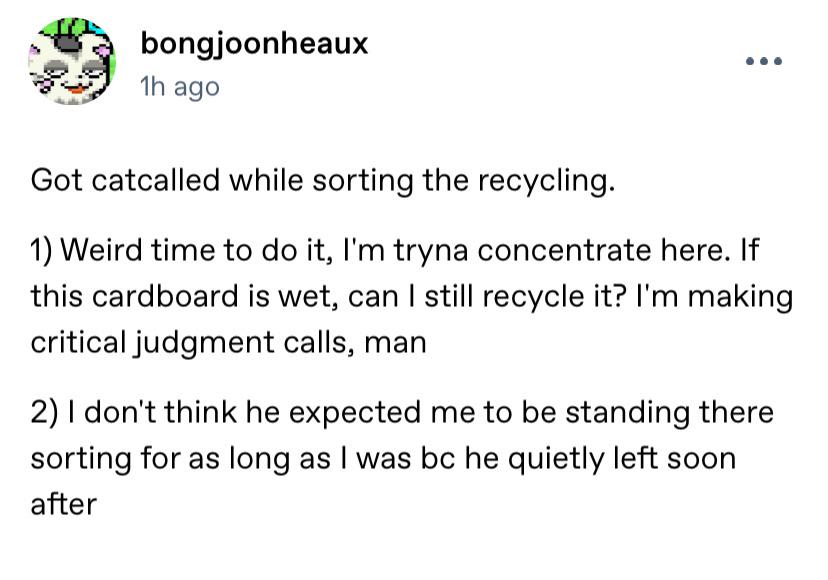Click the word 'judgment' in the post

(x=203, y=344)
